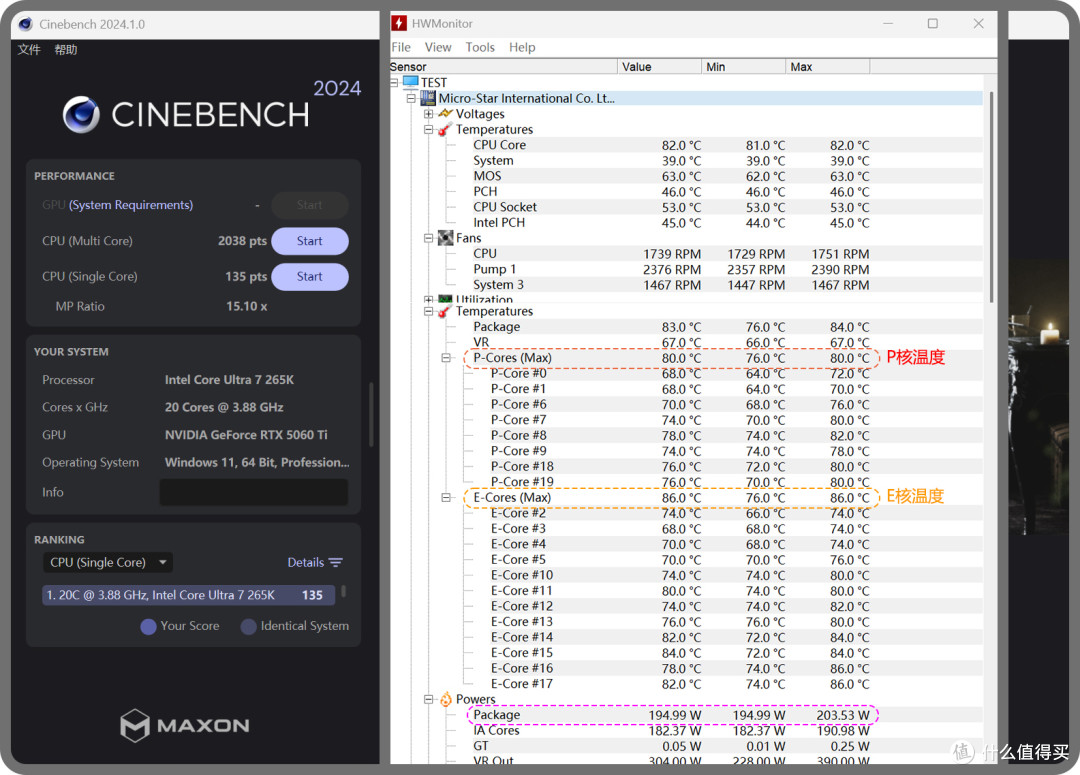Collapse the E-Cores (Max) node
Screen dimensions: 1080x775
tap(446, 497)
